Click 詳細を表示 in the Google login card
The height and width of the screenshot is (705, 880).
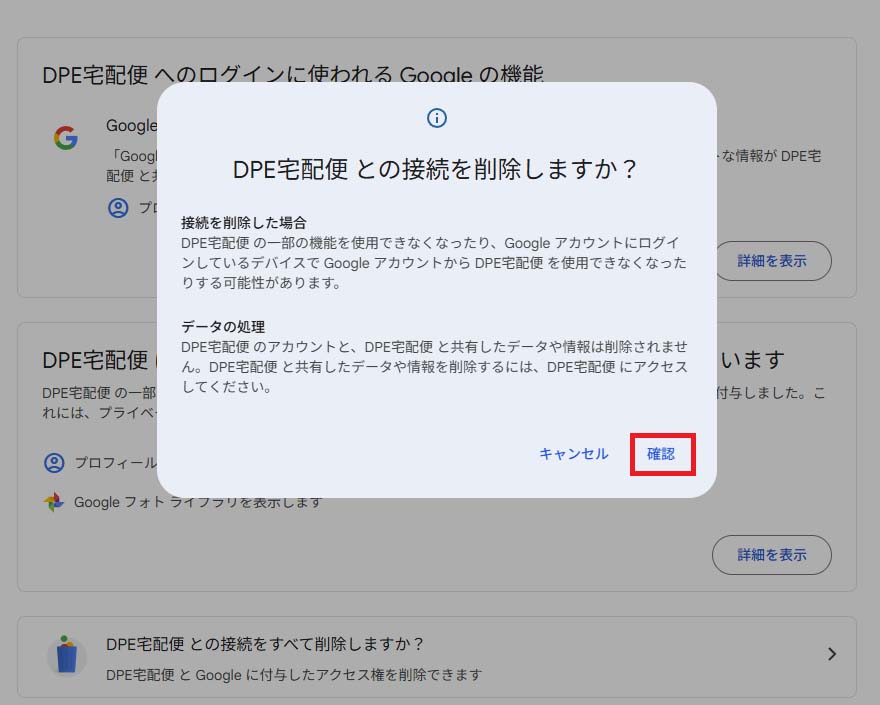point(772,261)
